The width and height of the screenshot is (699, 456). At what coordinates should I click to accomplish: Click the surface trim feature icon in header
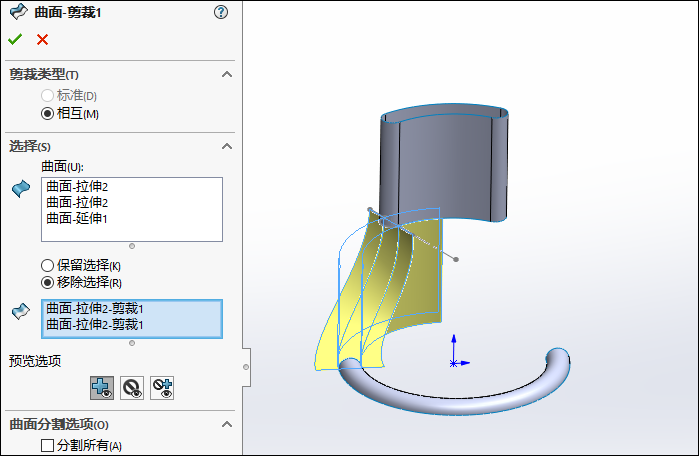tap(18, 12)
